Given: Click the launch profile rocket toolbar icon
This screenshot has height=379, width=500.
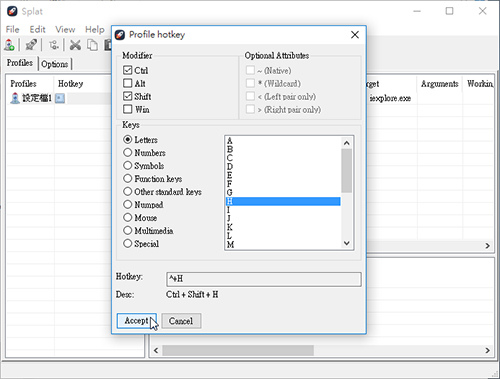Looking at the screenshot, I should click(31, 45).
